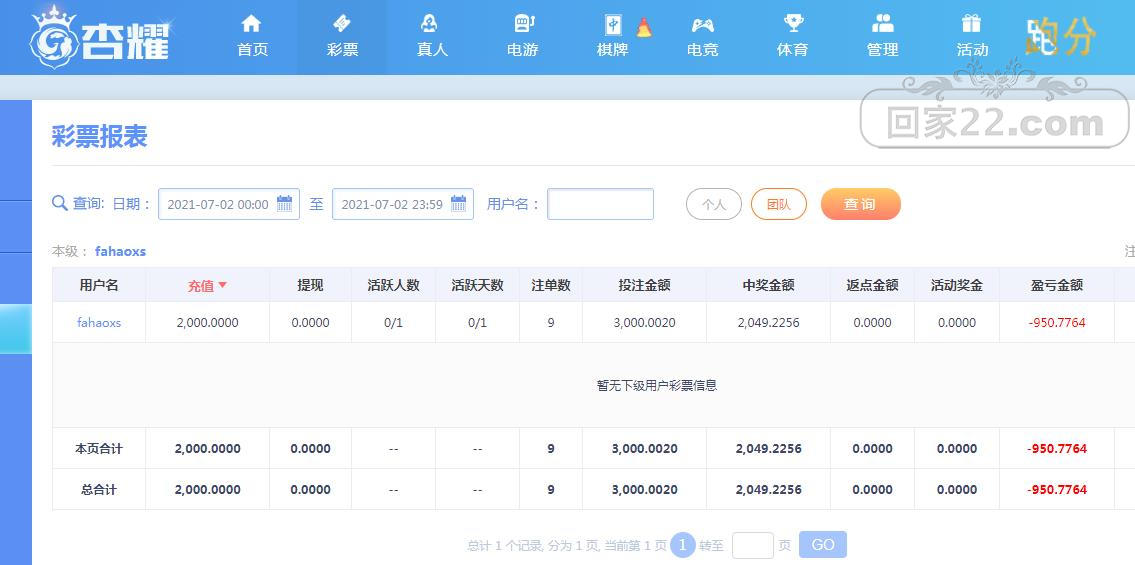Screen dimensions: 1135x565
Task: Click the GO page jump button
Action: [823, 545]
